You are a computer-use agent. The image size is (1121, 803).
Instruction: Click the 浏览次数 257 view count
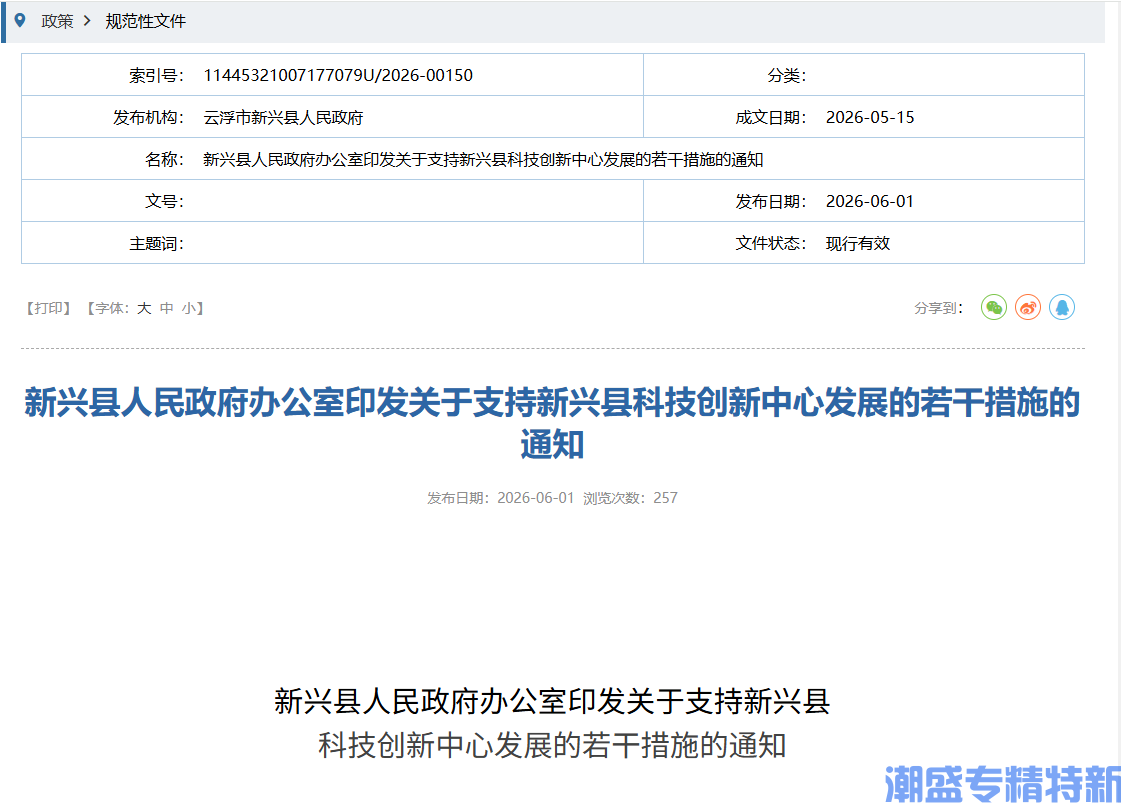click(x=630, y=498)
